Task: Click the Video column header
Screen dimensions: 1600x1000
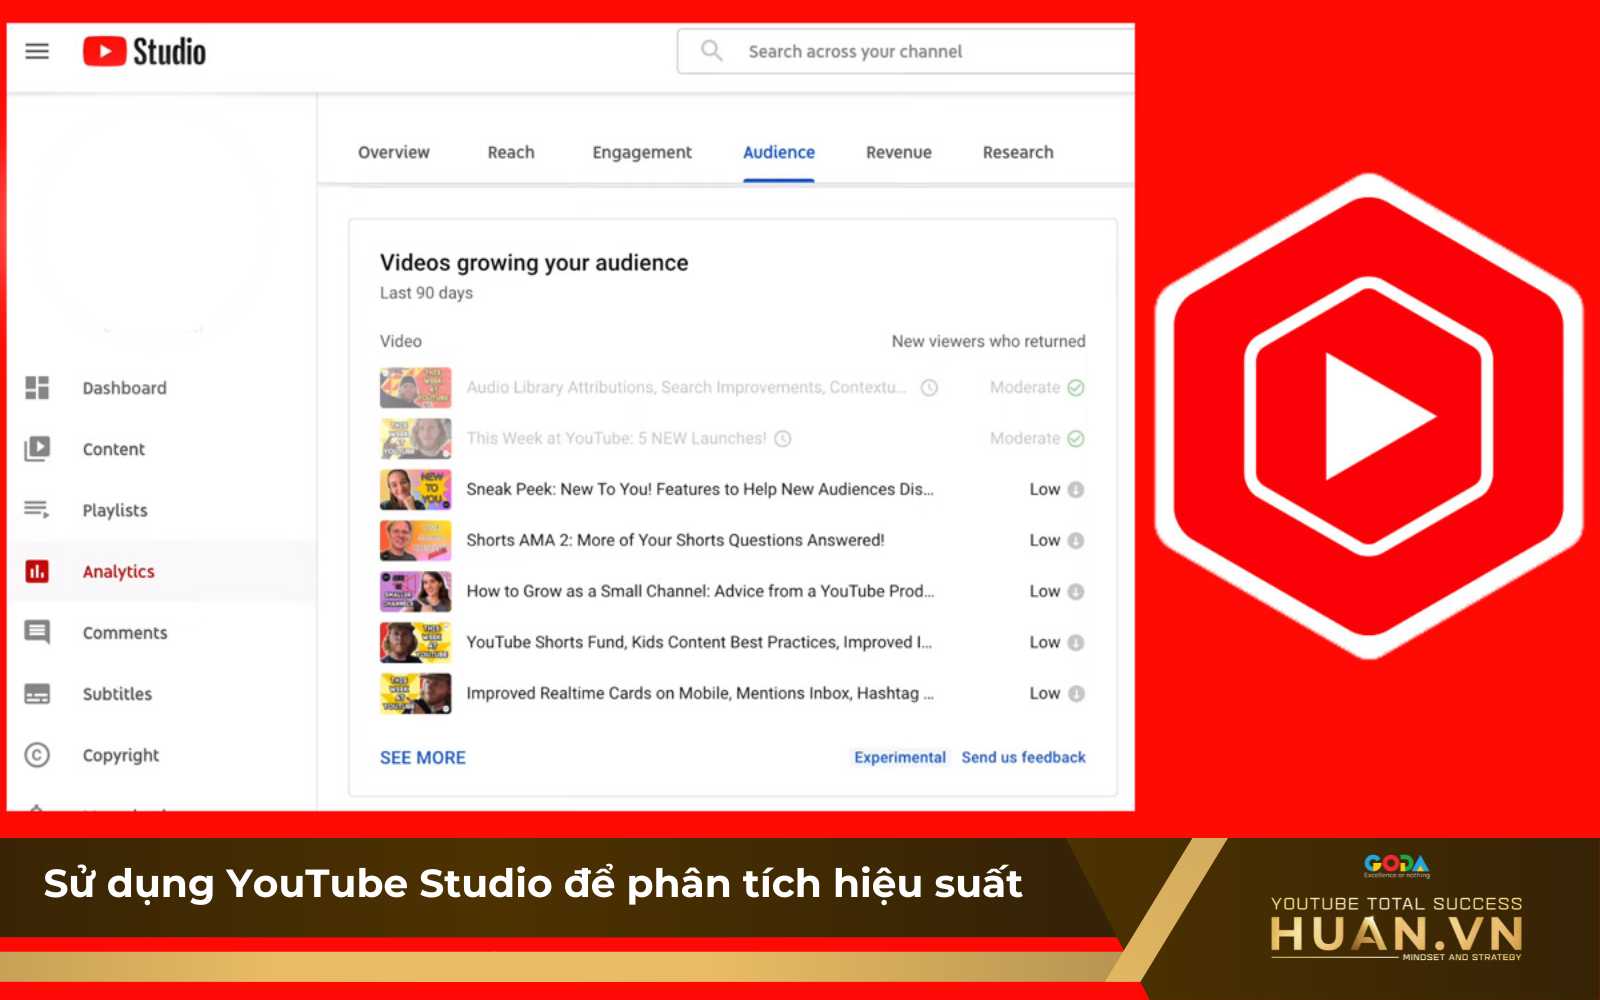Action: pyautogui.click(x=400, y=341)
